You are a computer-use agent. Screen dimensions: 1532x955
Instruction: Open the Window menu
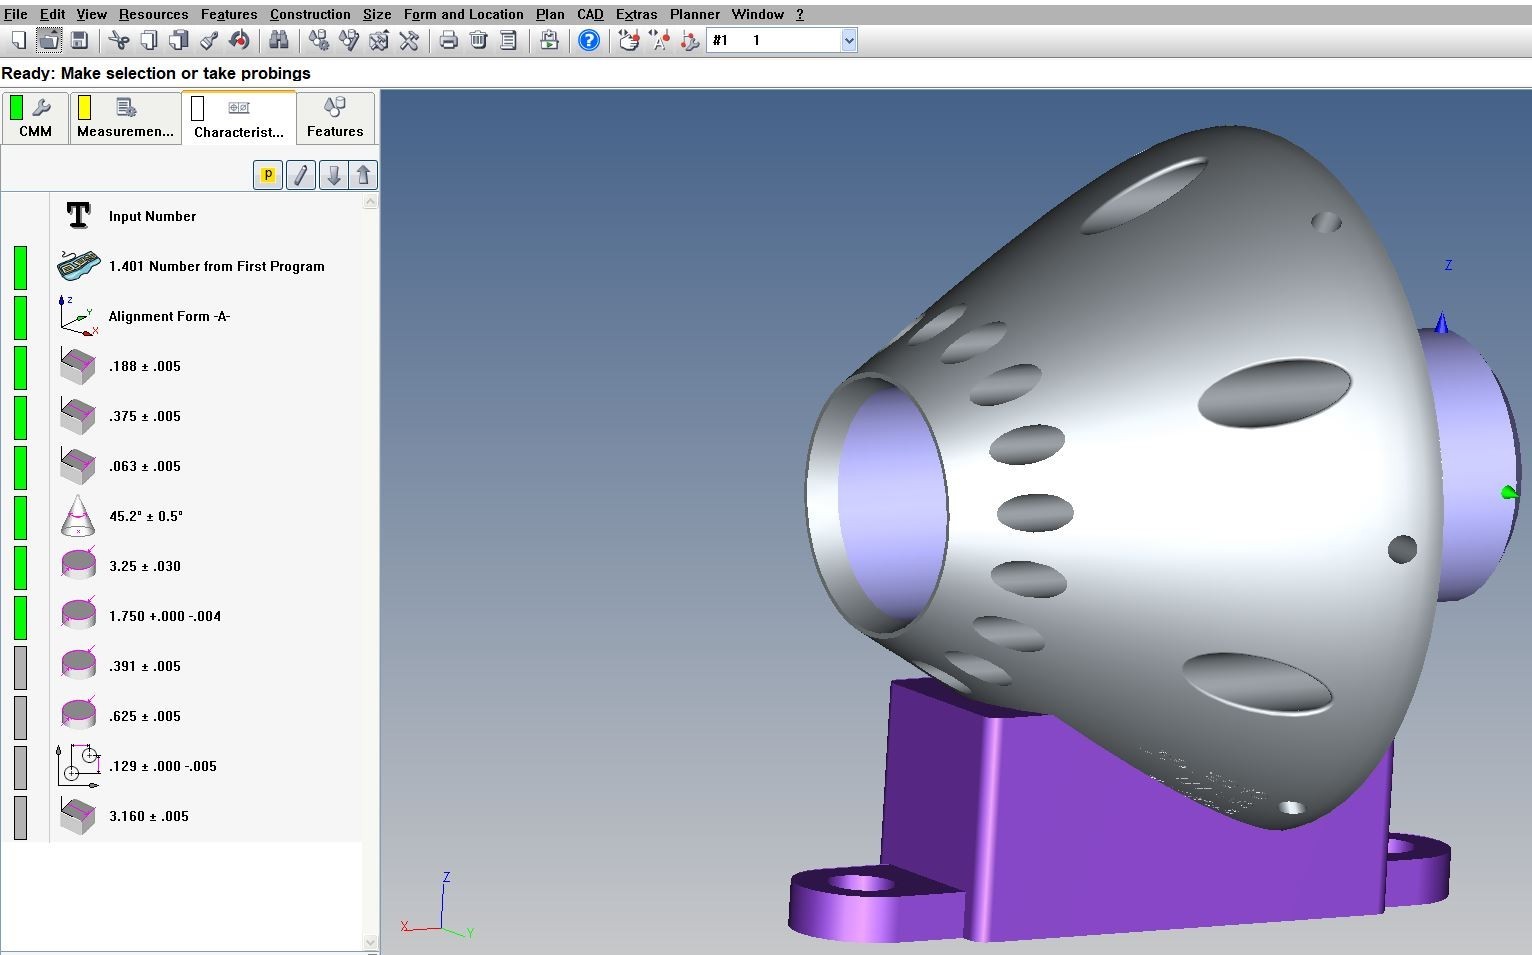click(758, 14)
